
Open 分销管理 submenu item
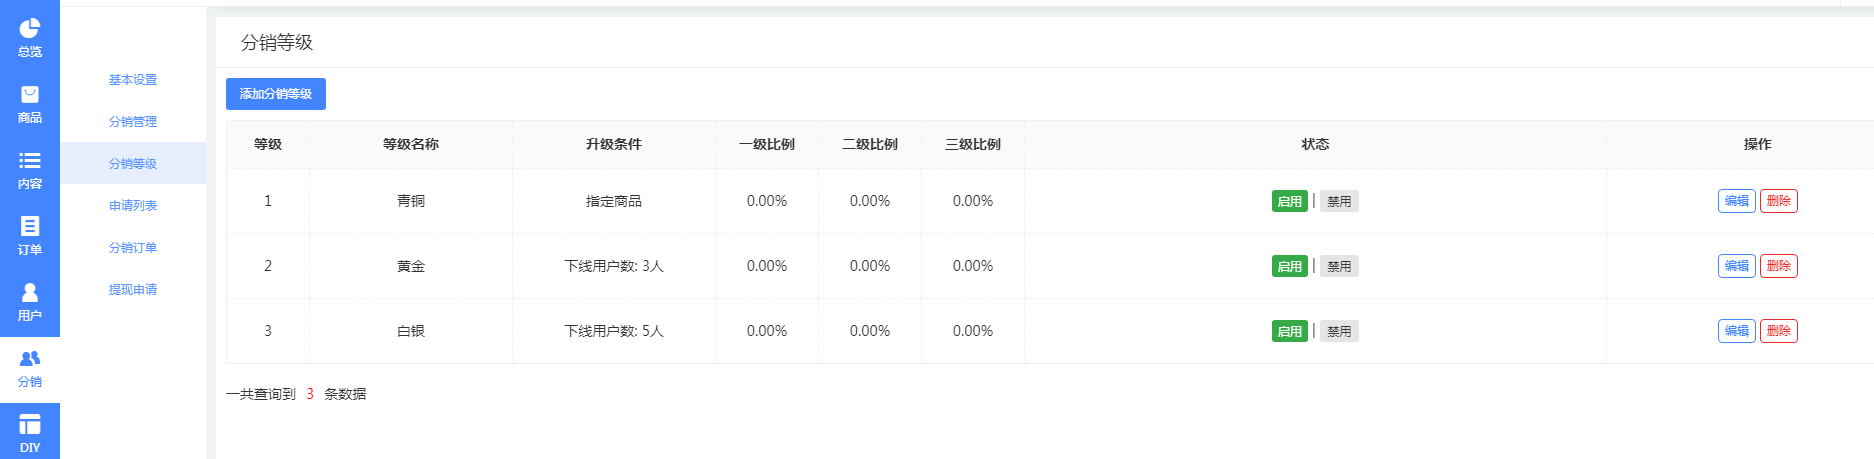click(x=133, y=122)
